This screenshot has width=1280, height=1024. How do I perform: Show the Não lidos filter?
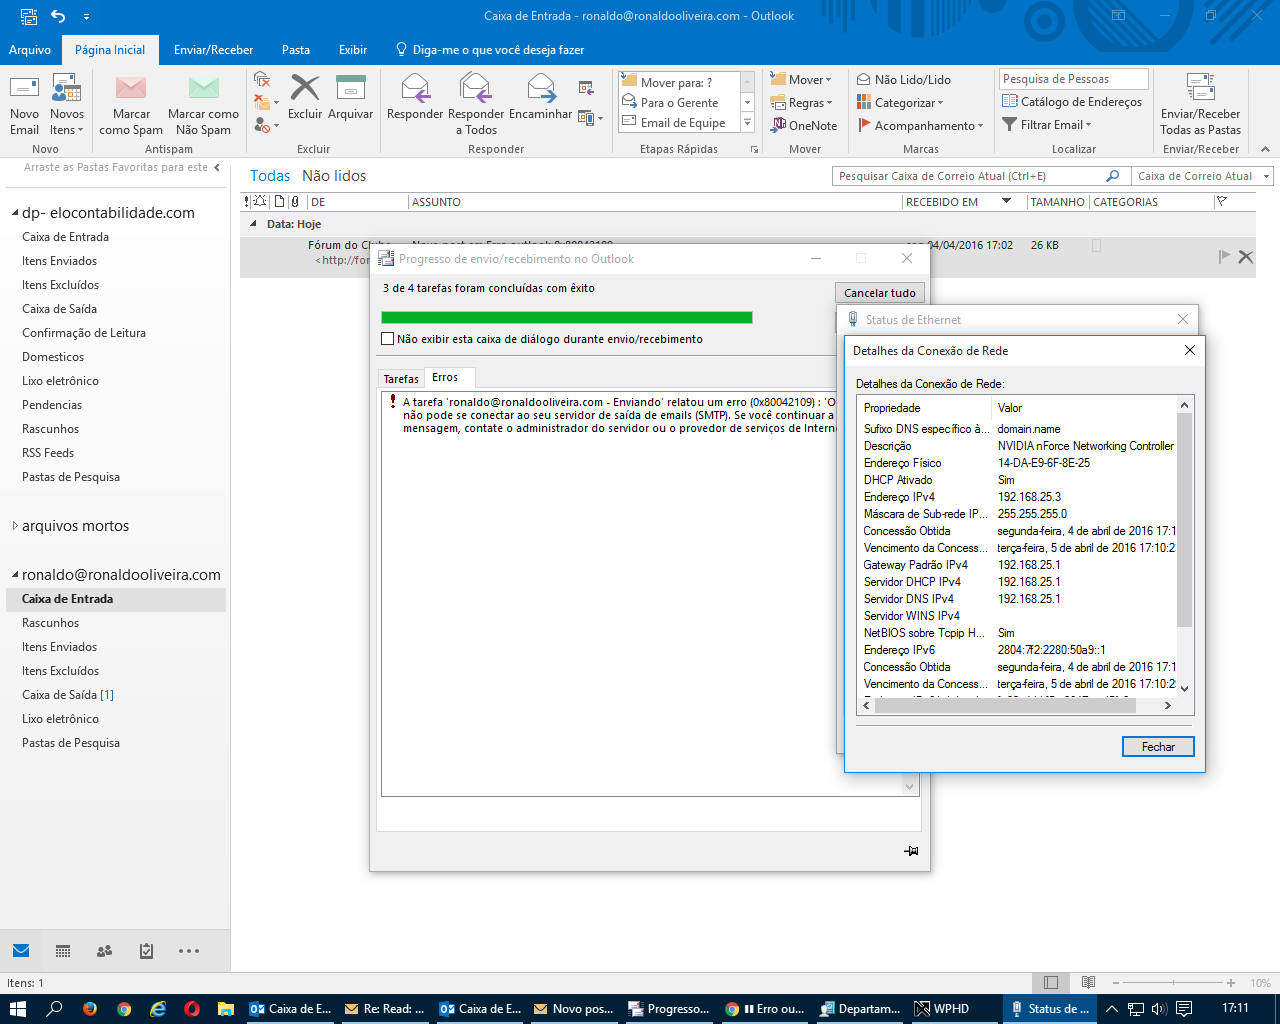click(334, 176)
